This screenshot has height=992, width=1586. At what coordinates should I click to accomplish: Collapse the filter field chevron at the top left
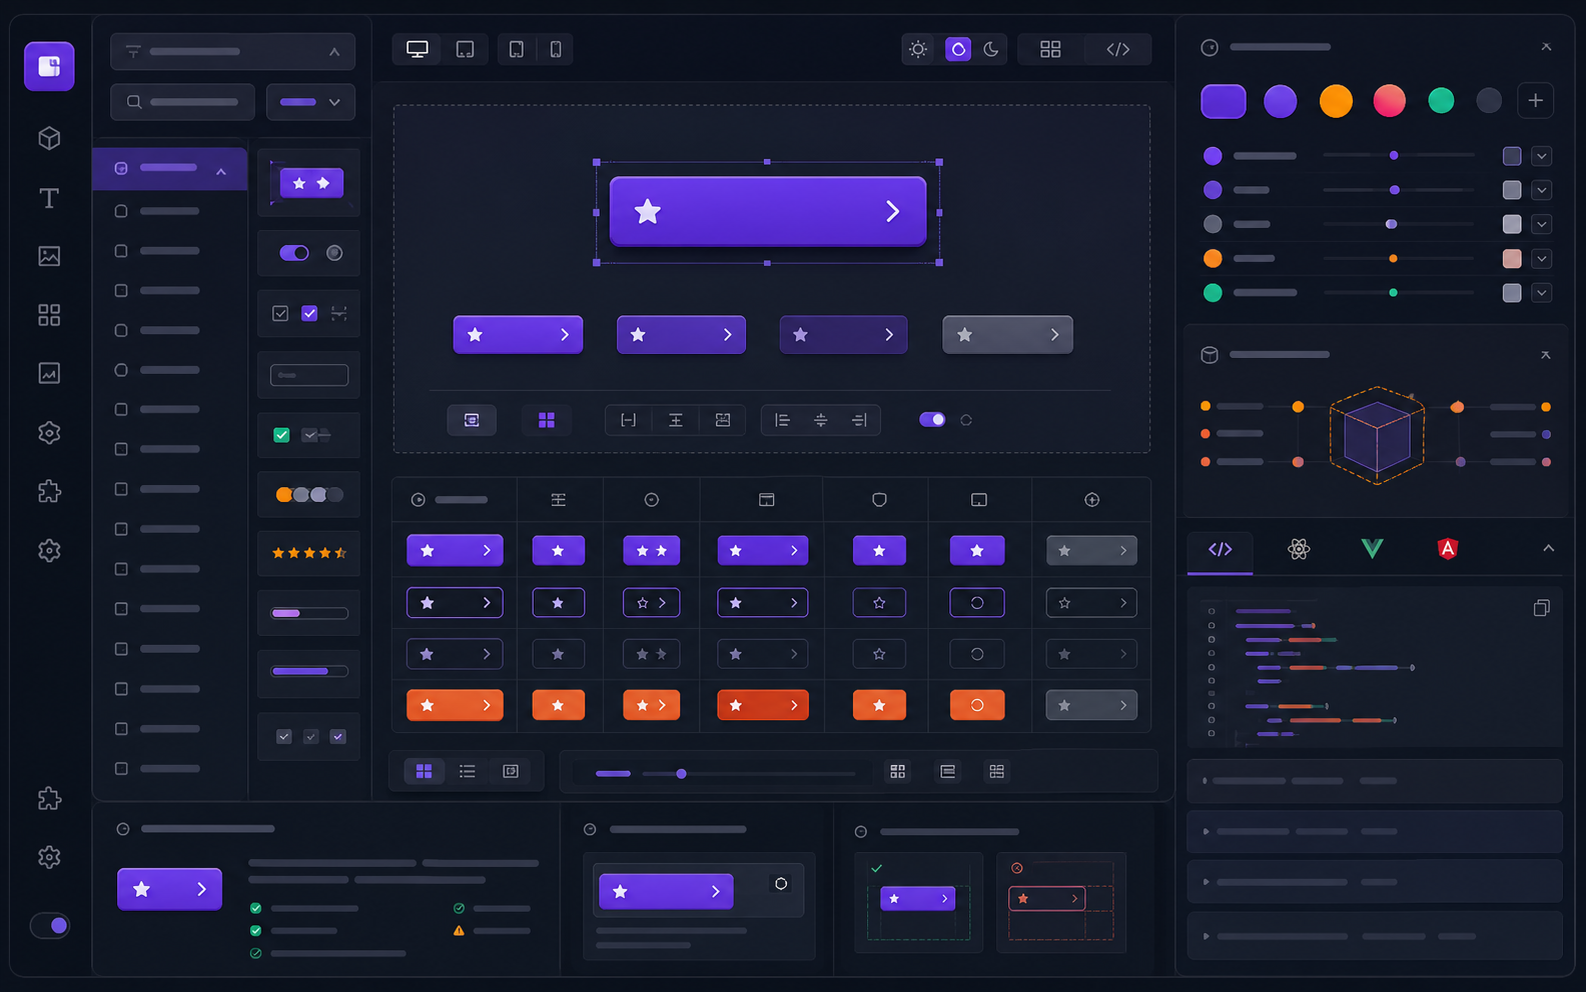tap(334, 52)
